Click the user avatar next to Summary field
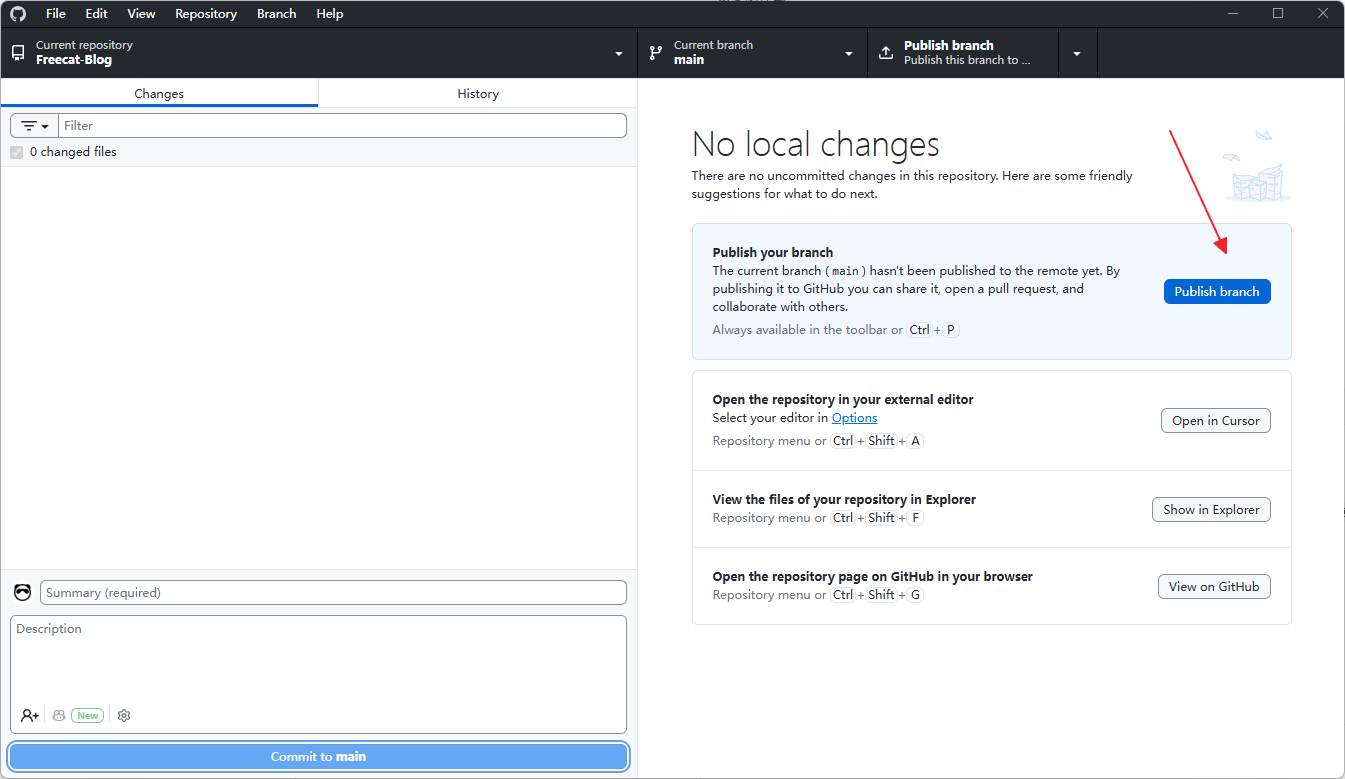 click(x=23, y=593)
